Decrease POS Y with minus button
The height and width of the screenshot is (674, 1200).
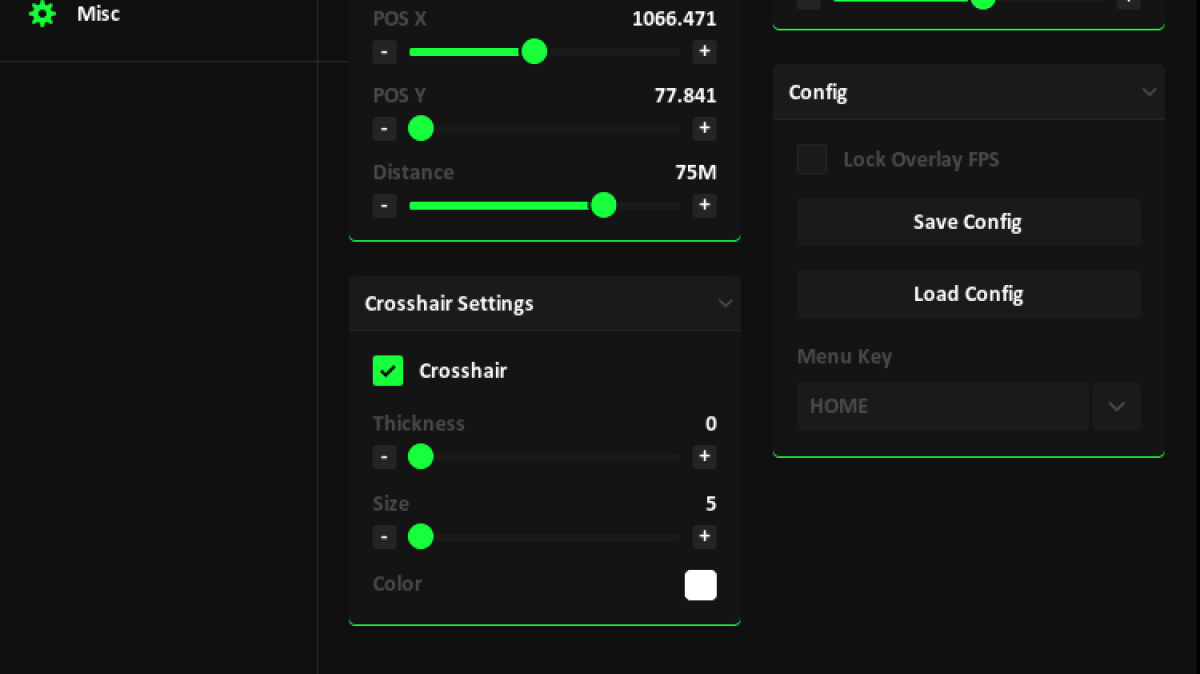pyautogui.click(x=385, y=128)
